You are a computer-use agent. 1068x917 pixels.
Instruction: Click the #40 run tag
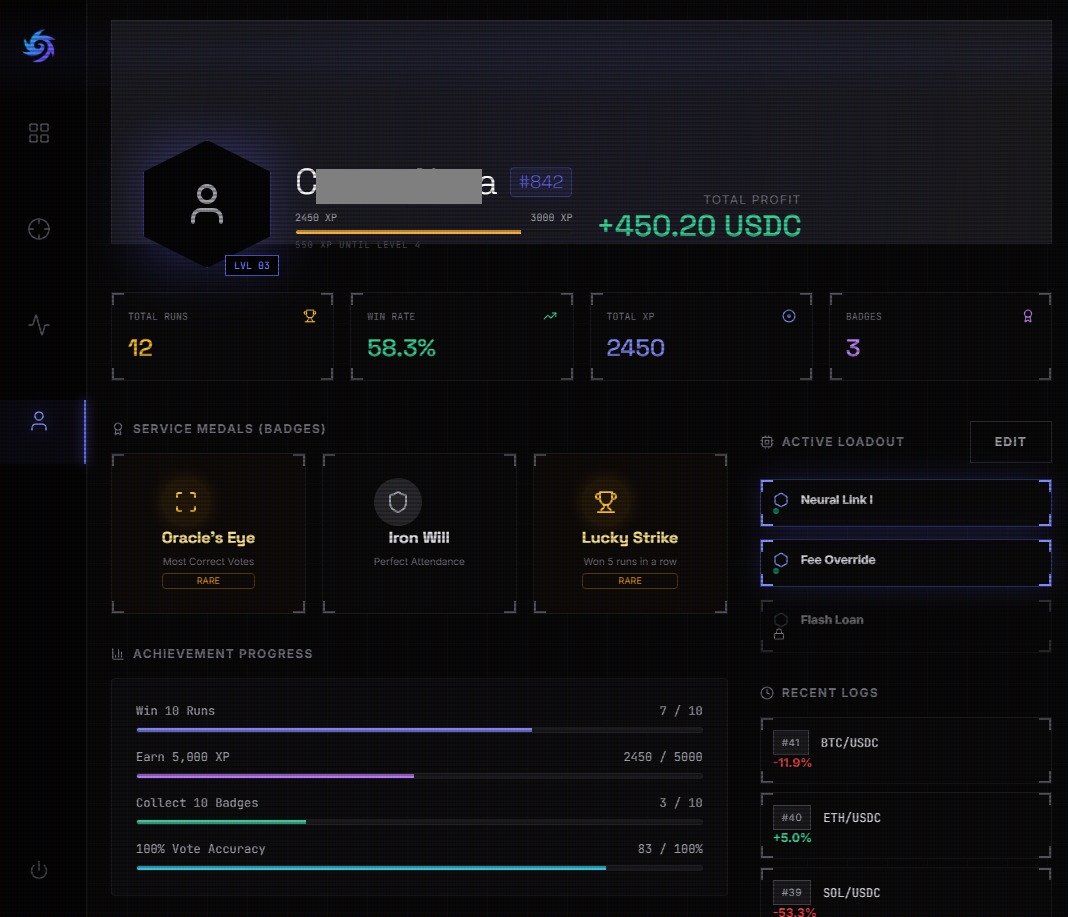(x=791, y=818)
